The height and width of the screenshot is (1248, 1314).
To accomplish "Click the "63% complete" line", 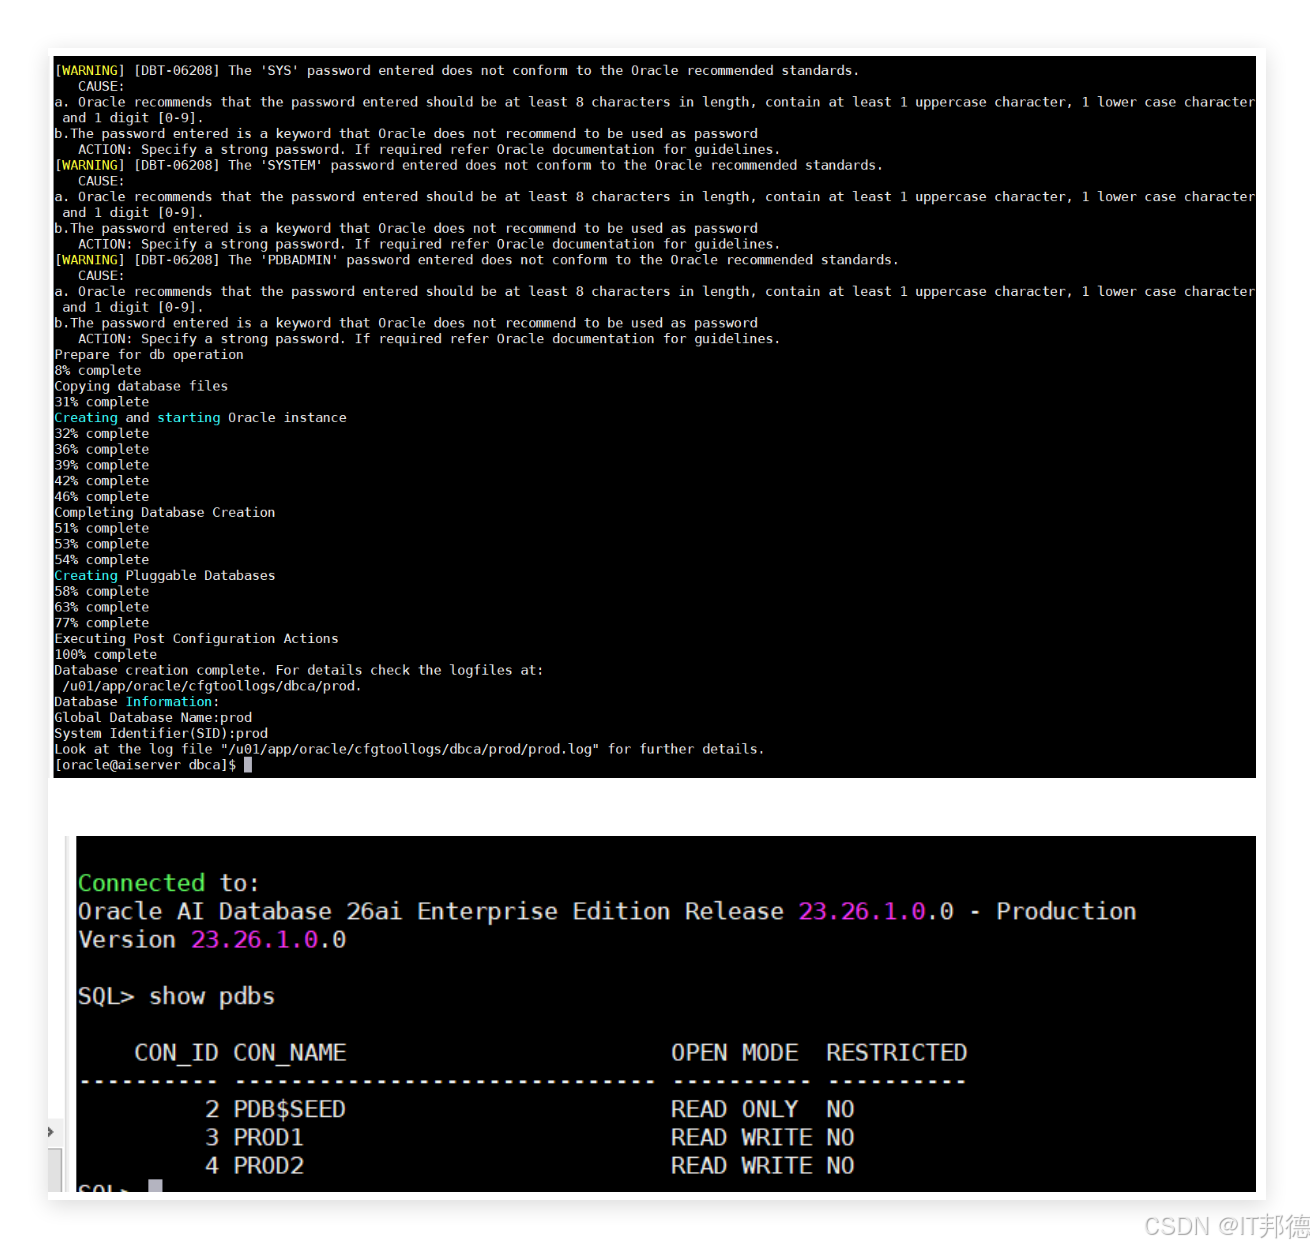I will pos(102,607).
